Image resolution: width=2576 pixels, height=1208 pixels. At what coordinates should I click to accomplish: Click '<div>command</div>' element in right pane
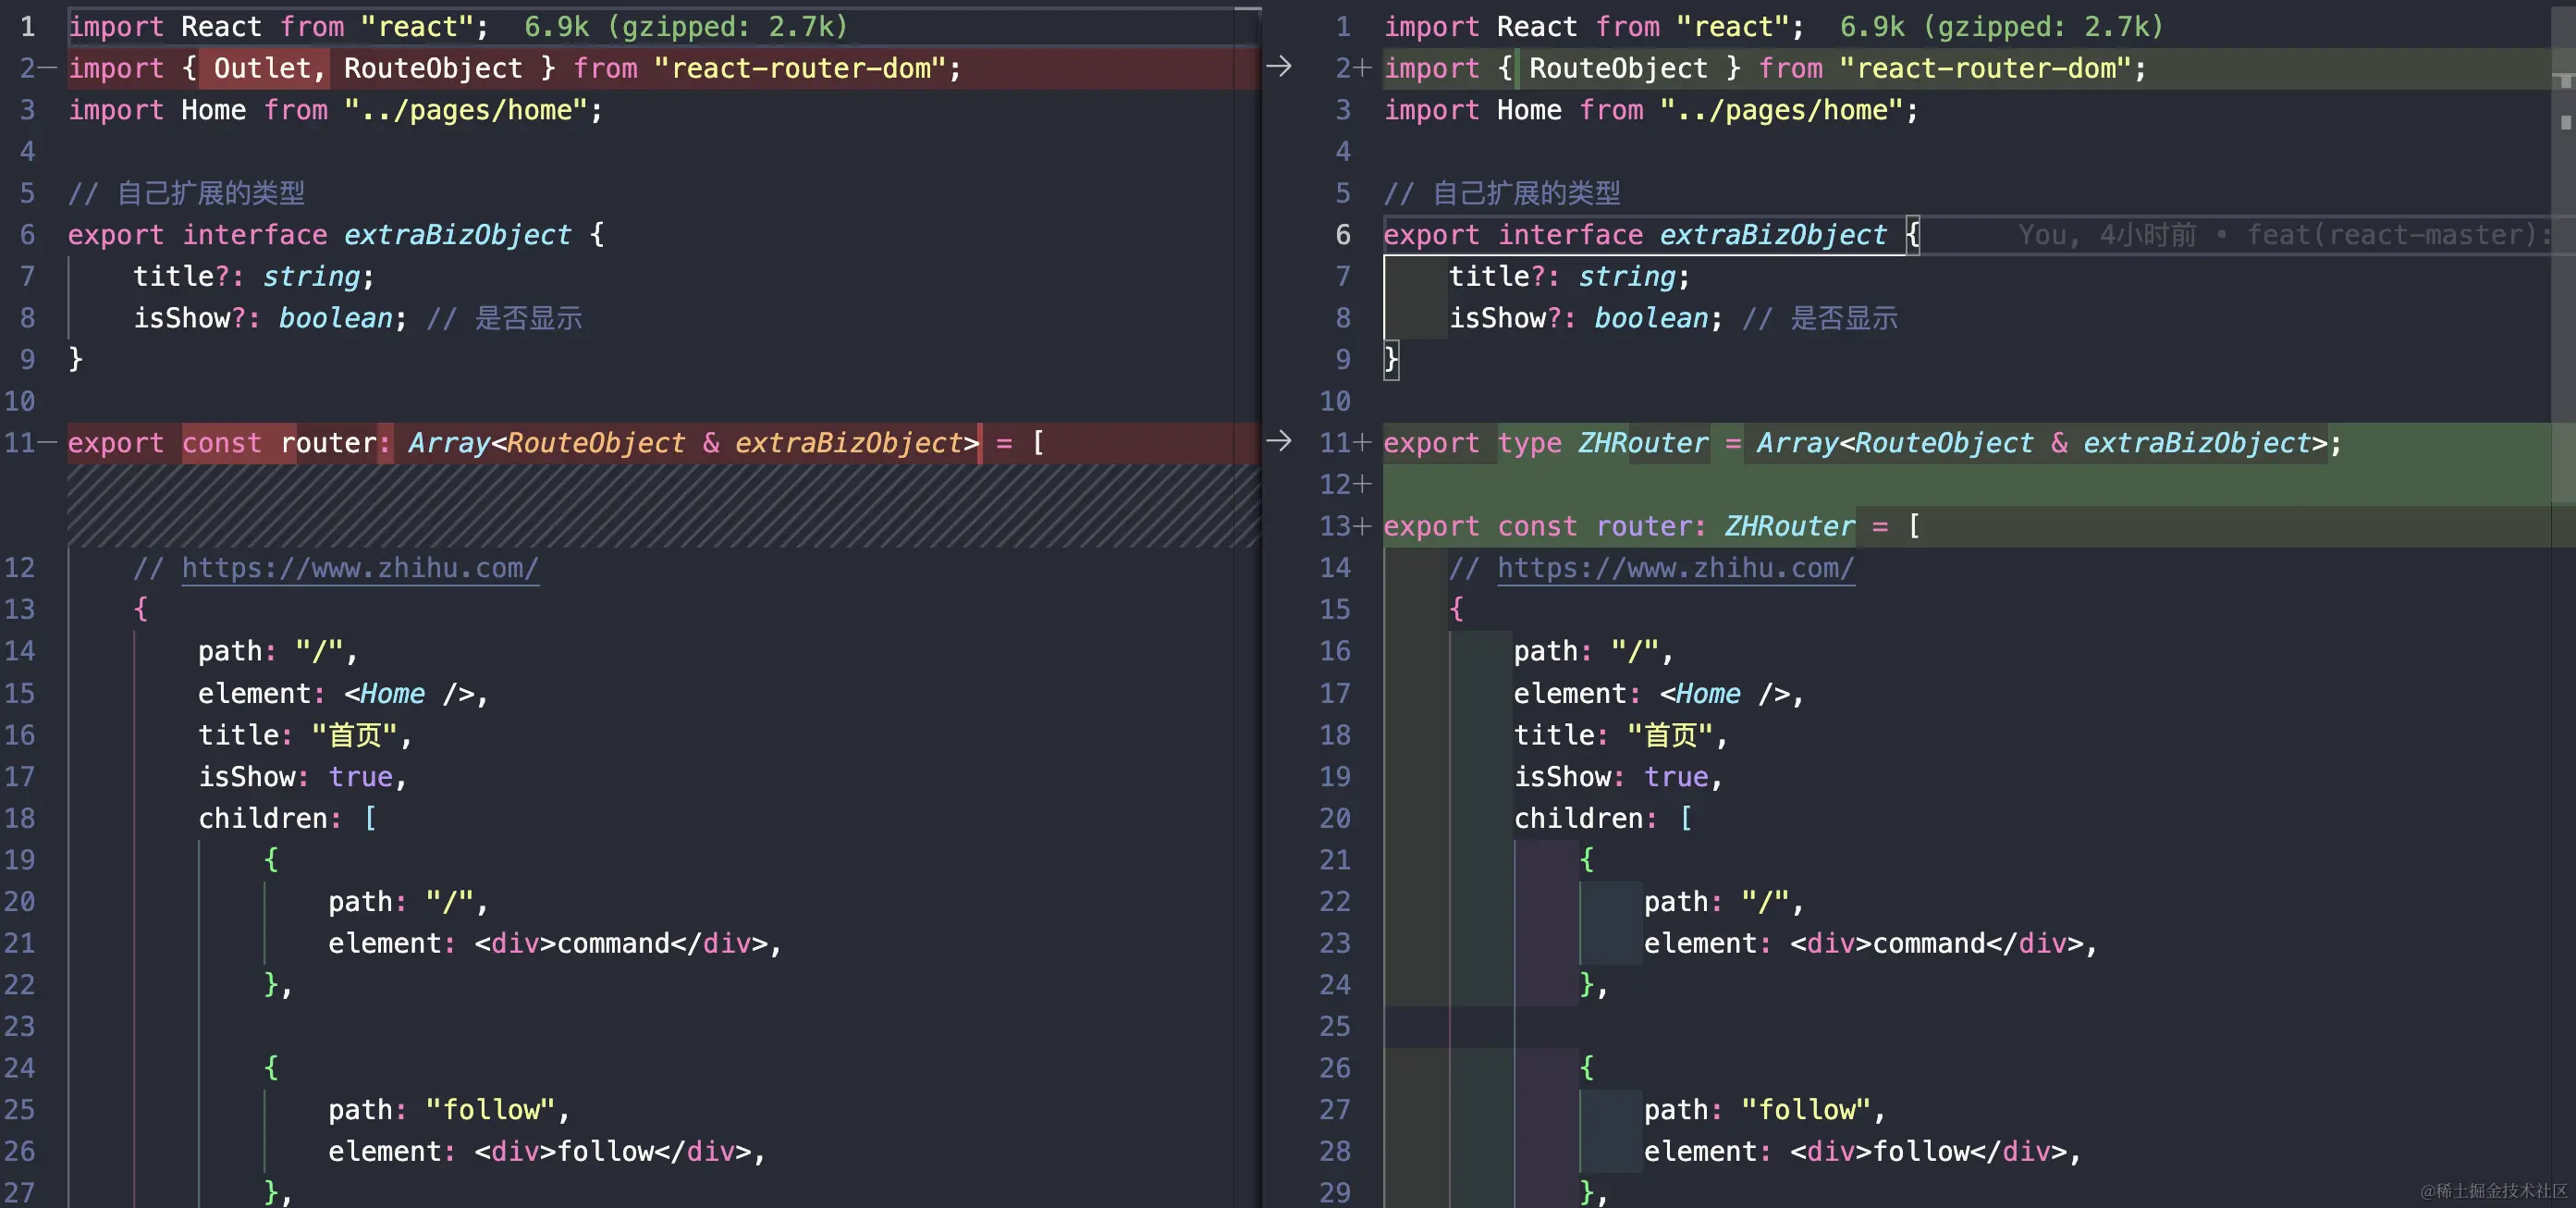click(x=1937, y=943)
